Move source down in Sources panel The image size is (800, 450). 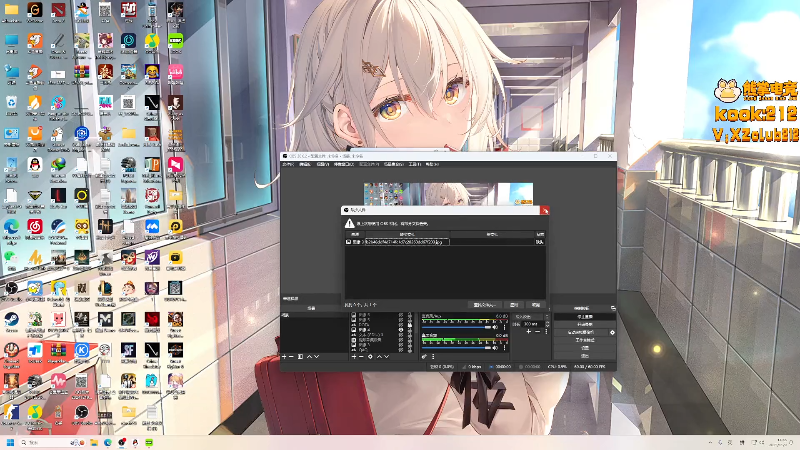pos(386,357)
